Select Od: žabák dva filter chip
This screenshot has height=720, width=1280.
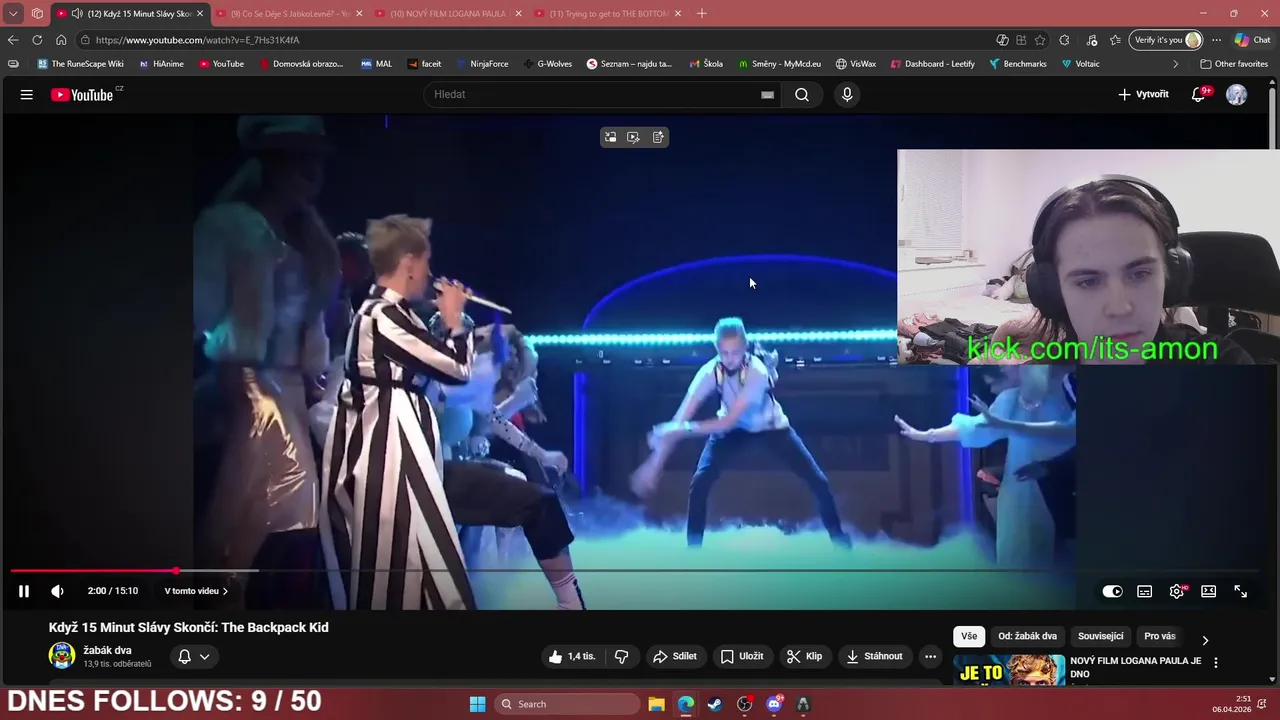coord(1027,636)
